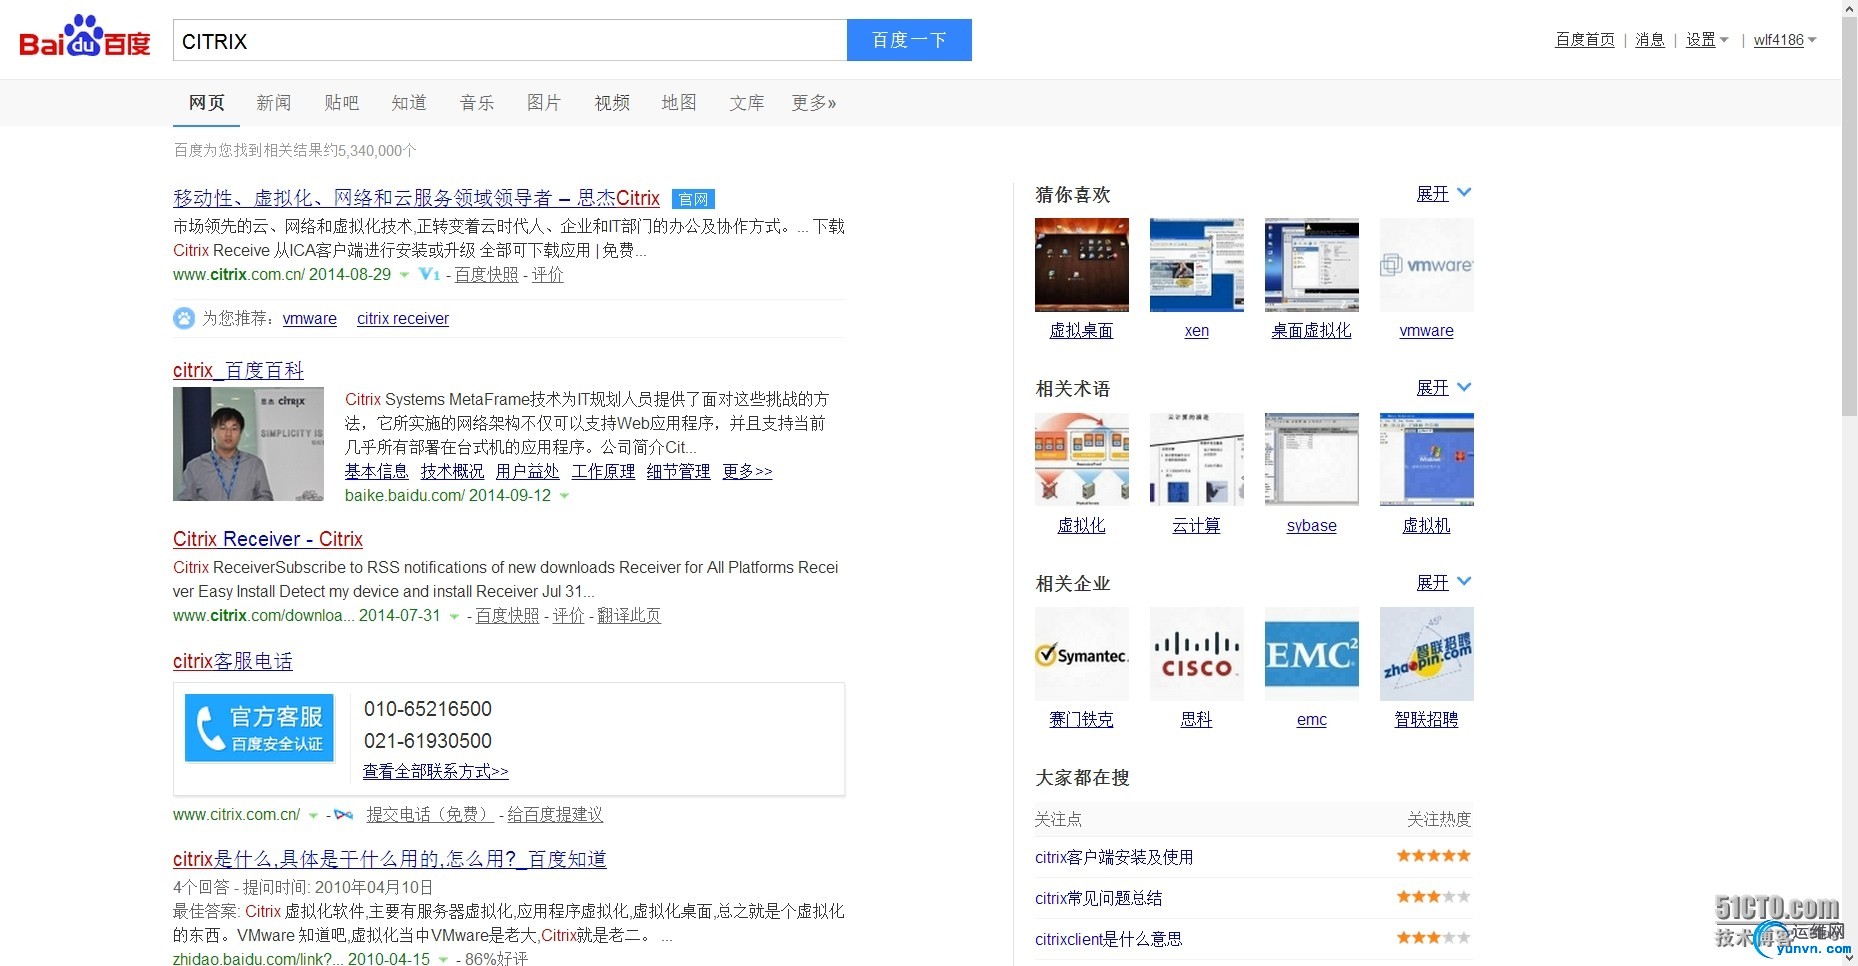Click the Cisco logo thumbnail

pyautogui.click(x=1196, y=654)
